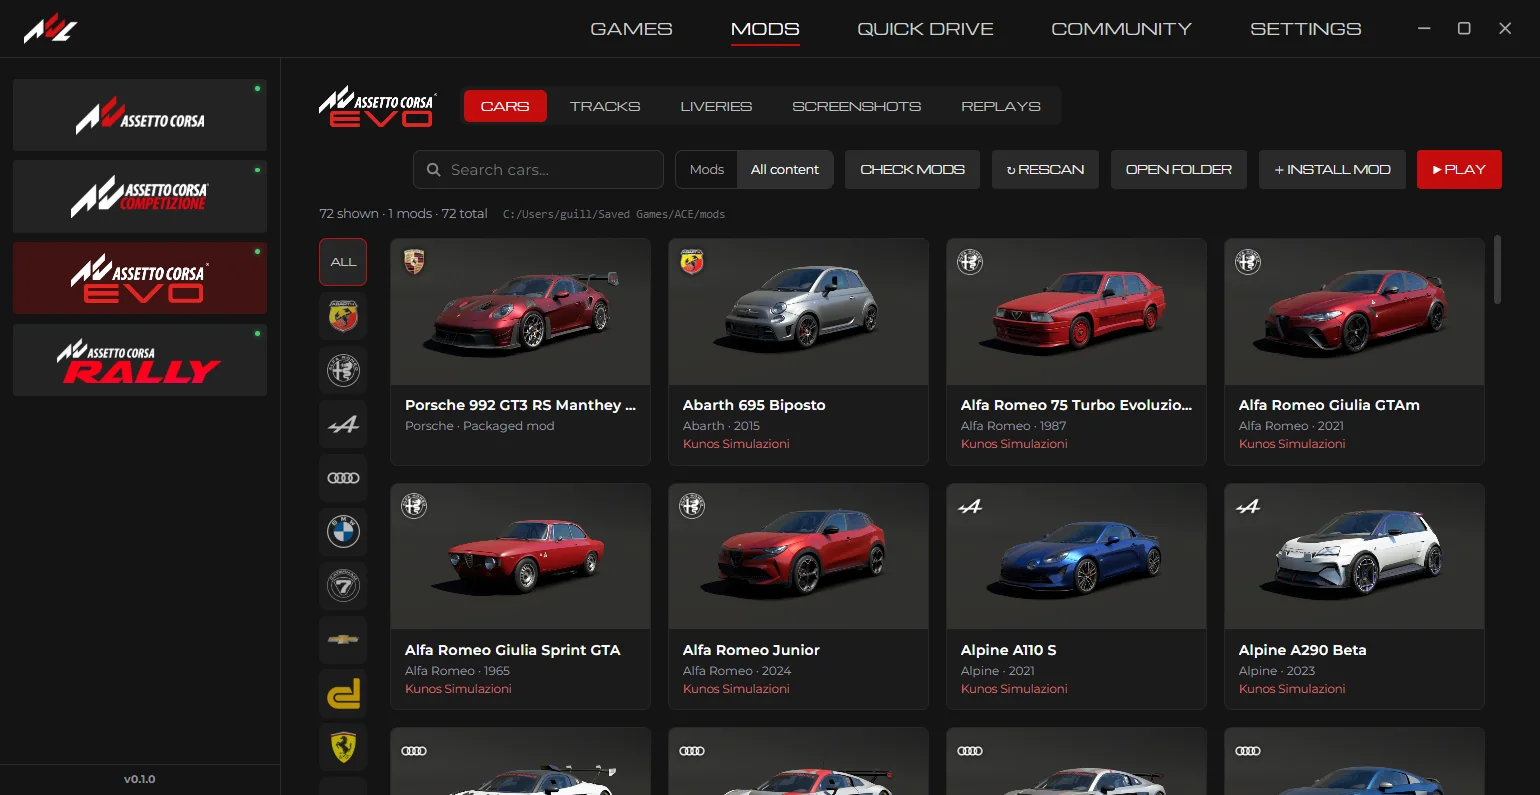Filter cars by Ferrari shield icon
This screenshot has width=1540, height=795.
(343, 748)
